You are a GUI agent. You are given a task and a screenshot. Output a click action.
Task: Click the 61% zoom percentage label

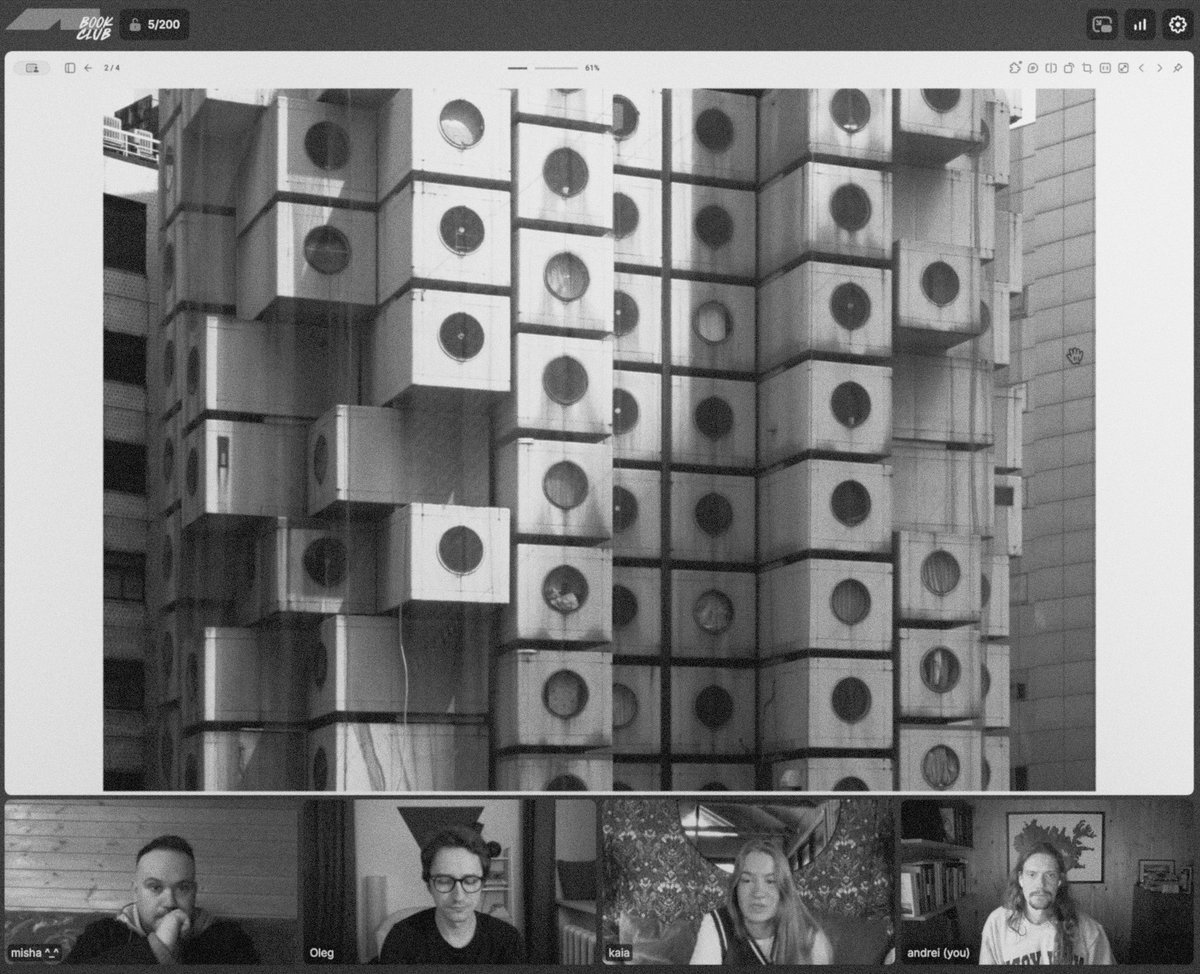click(590, 68)
